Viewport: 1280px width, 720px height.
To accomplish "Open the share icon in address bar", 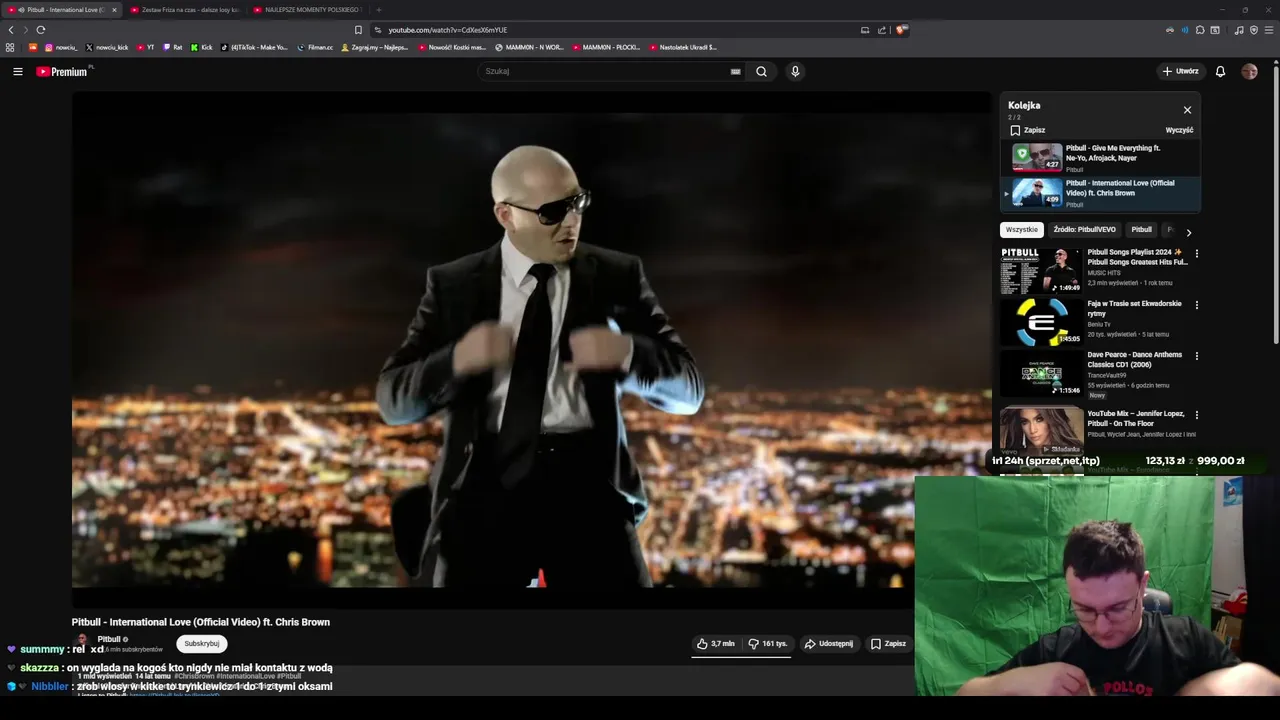I will [882, 30].
